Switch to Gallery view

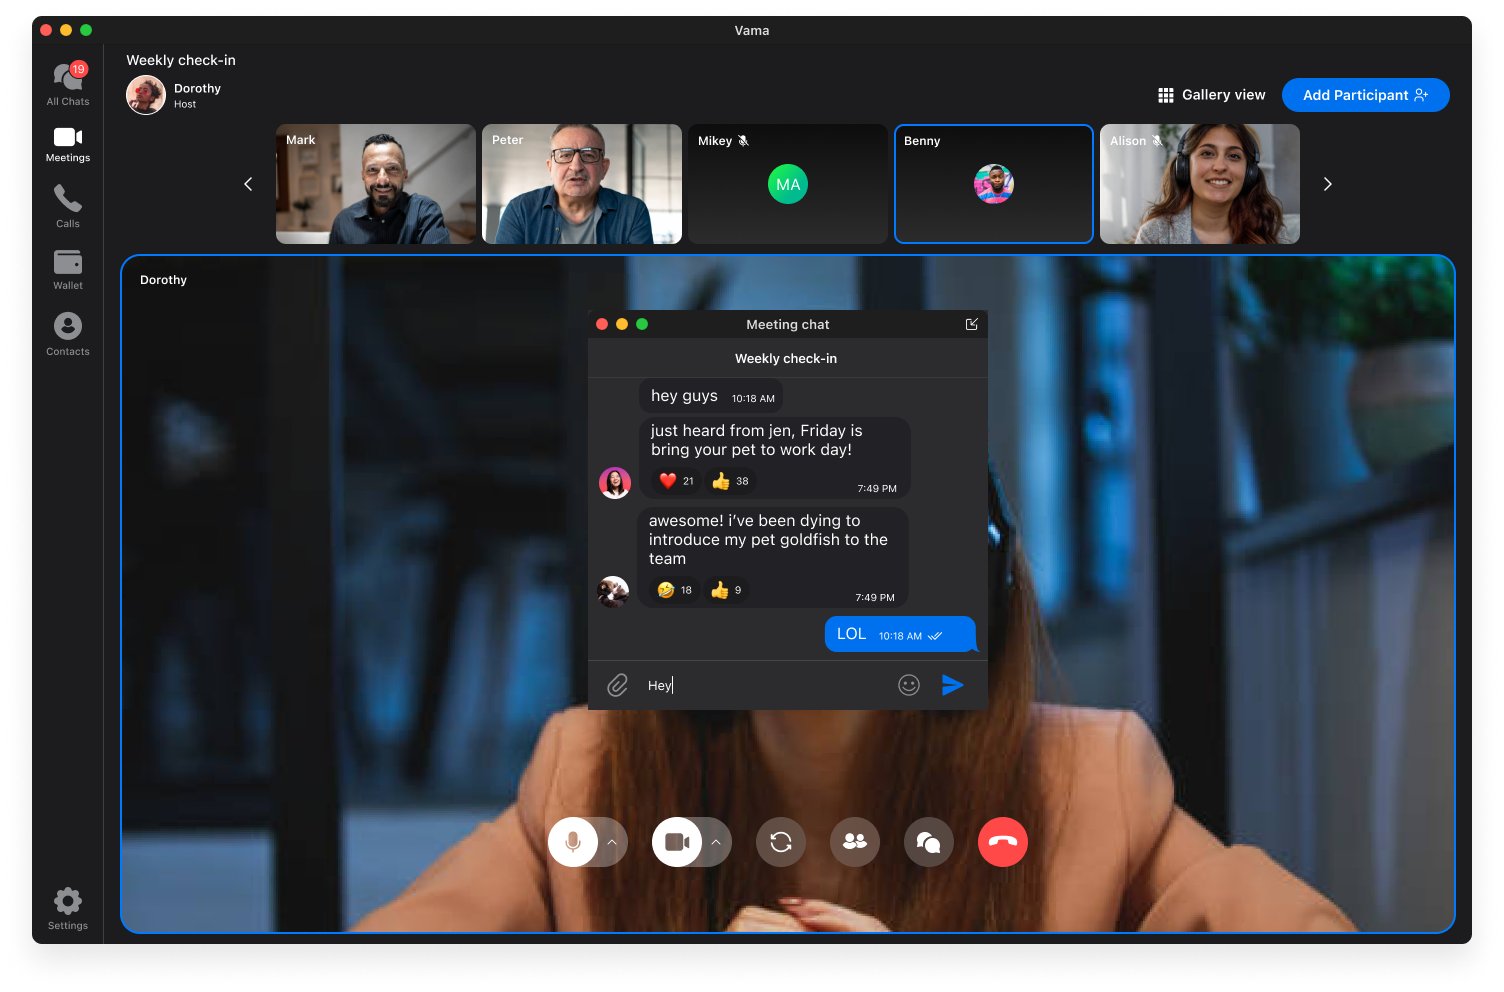click(1211, 95)
